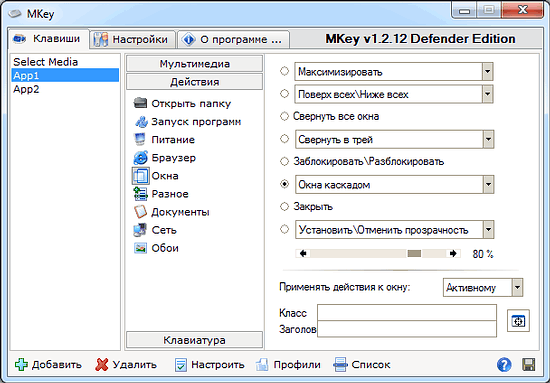The width and height of the screenshot is (550, 383).
Task: Click the Настроить button label
Action: 217,365
